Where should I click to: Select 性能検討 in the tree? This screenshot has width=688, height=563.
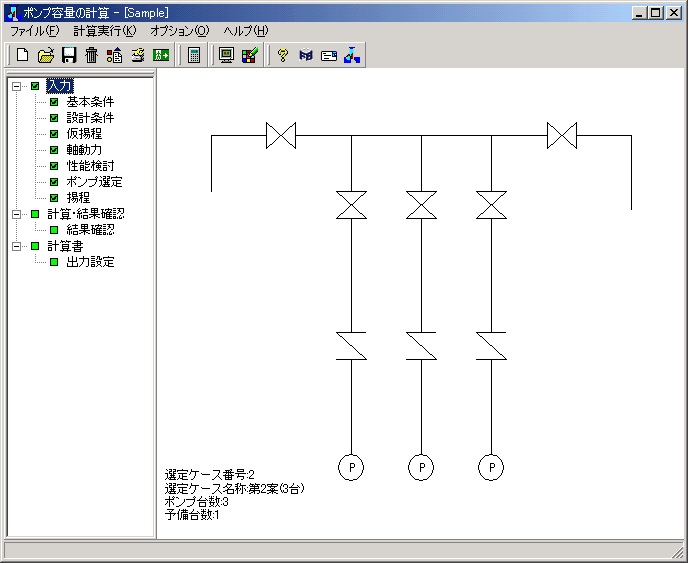90,166
